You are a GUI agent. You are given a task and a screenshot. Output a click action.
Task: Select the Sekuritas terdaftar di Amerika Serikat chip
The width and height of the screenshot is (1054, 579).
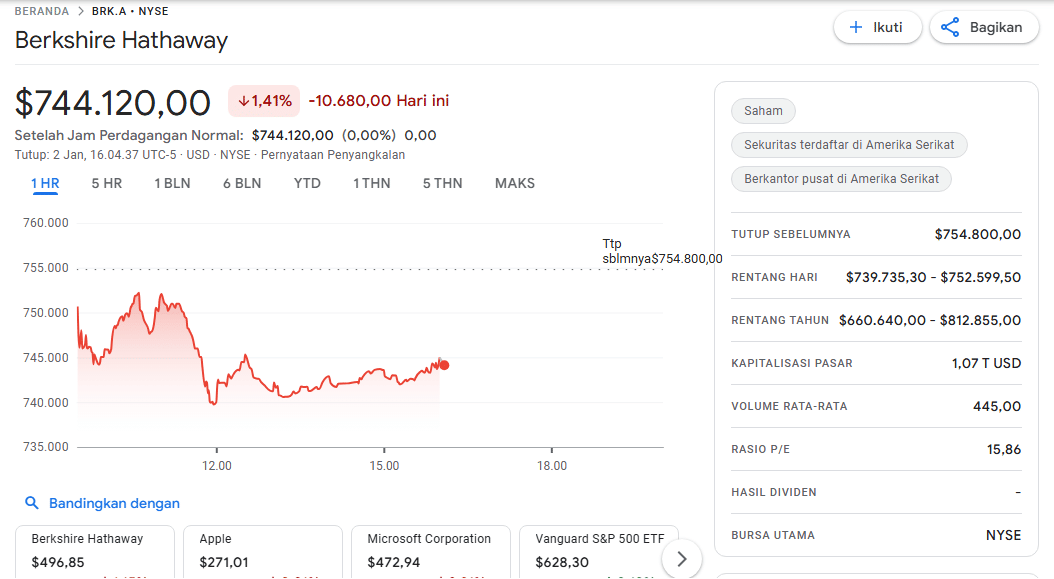tap(849, 144)
